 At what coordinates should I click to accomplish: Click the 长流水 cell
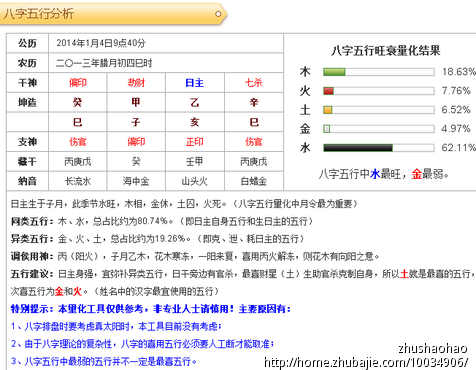[x=77, y=181]
